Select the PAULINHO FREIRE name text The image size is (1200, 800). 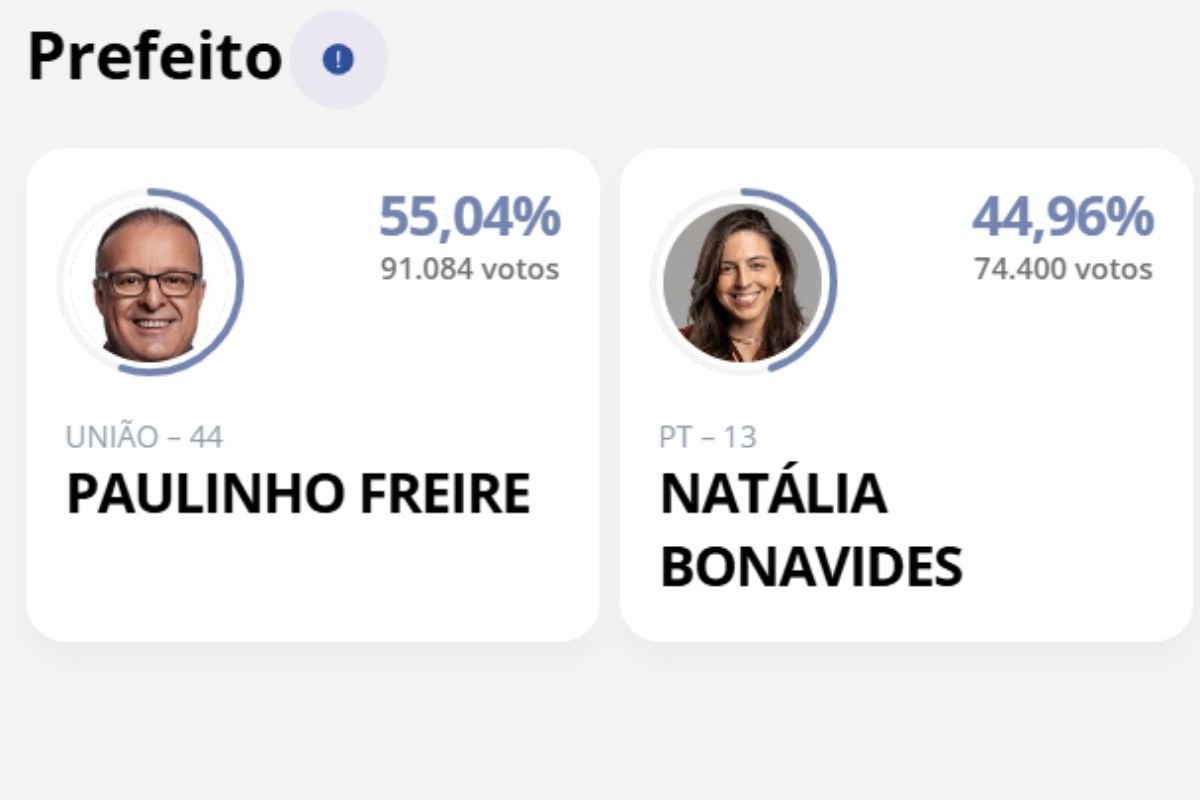pos(298,494)
